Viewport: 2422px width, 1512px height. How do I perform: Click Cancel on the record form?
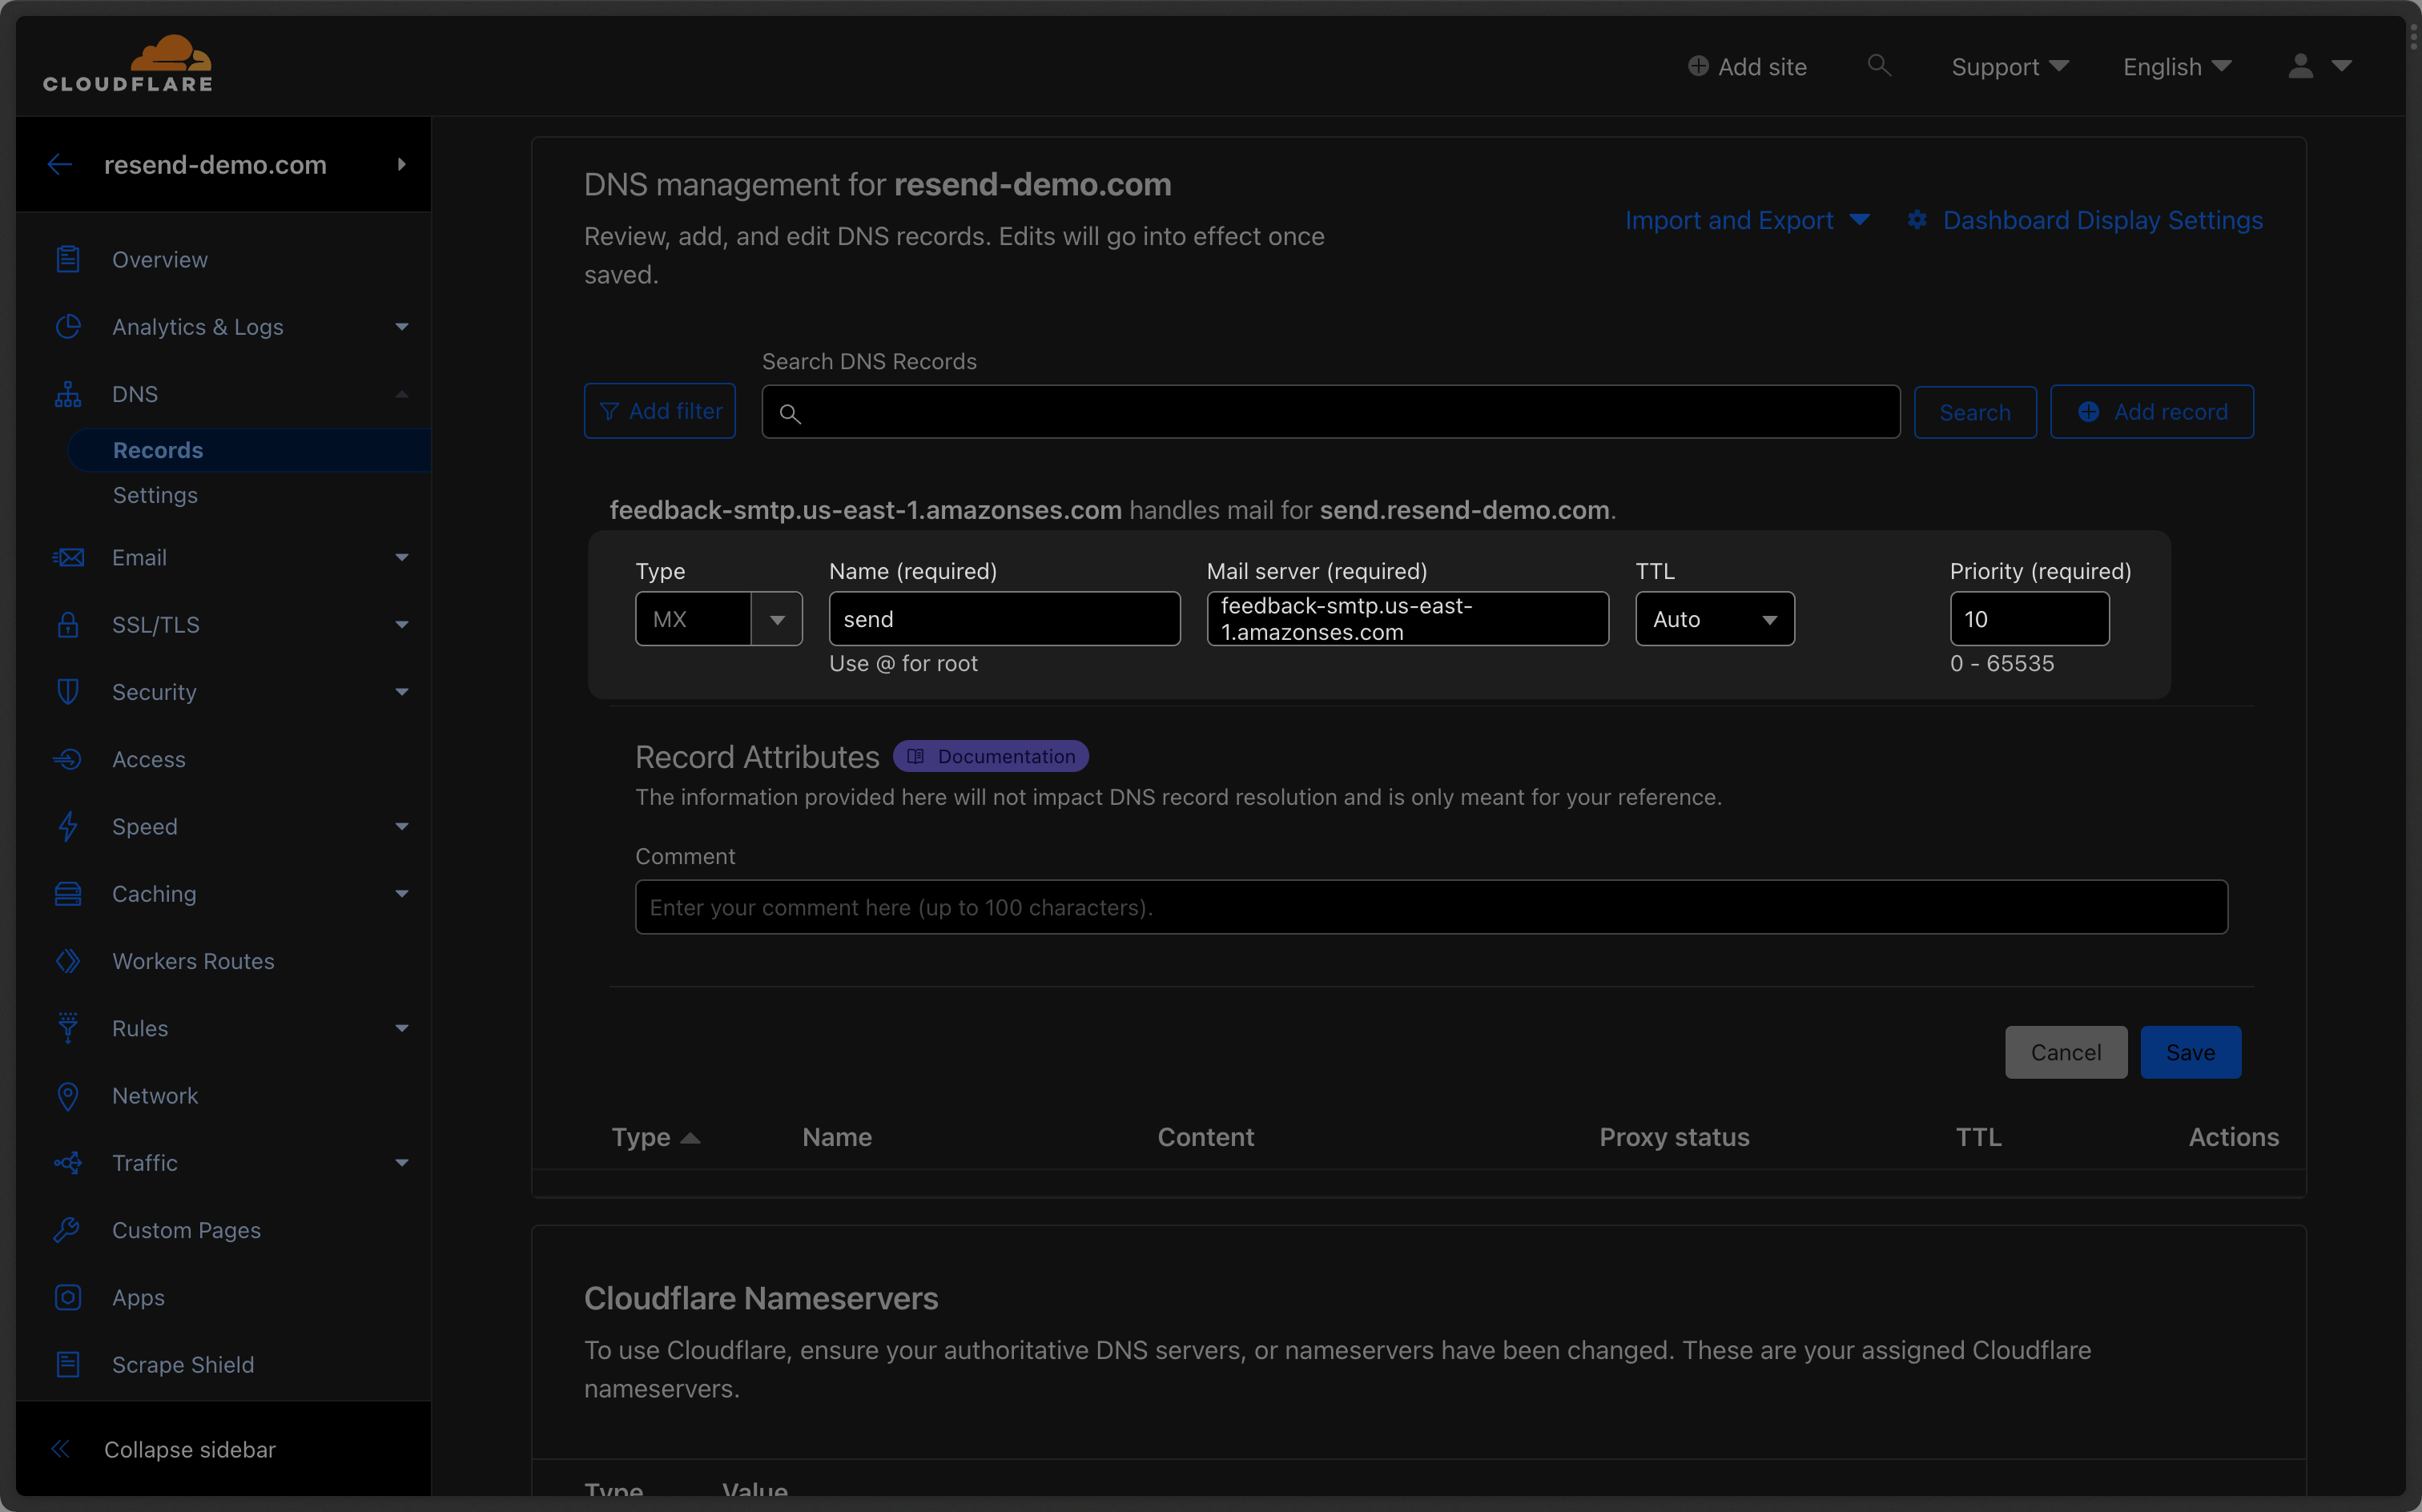tap(2066, 1052)
